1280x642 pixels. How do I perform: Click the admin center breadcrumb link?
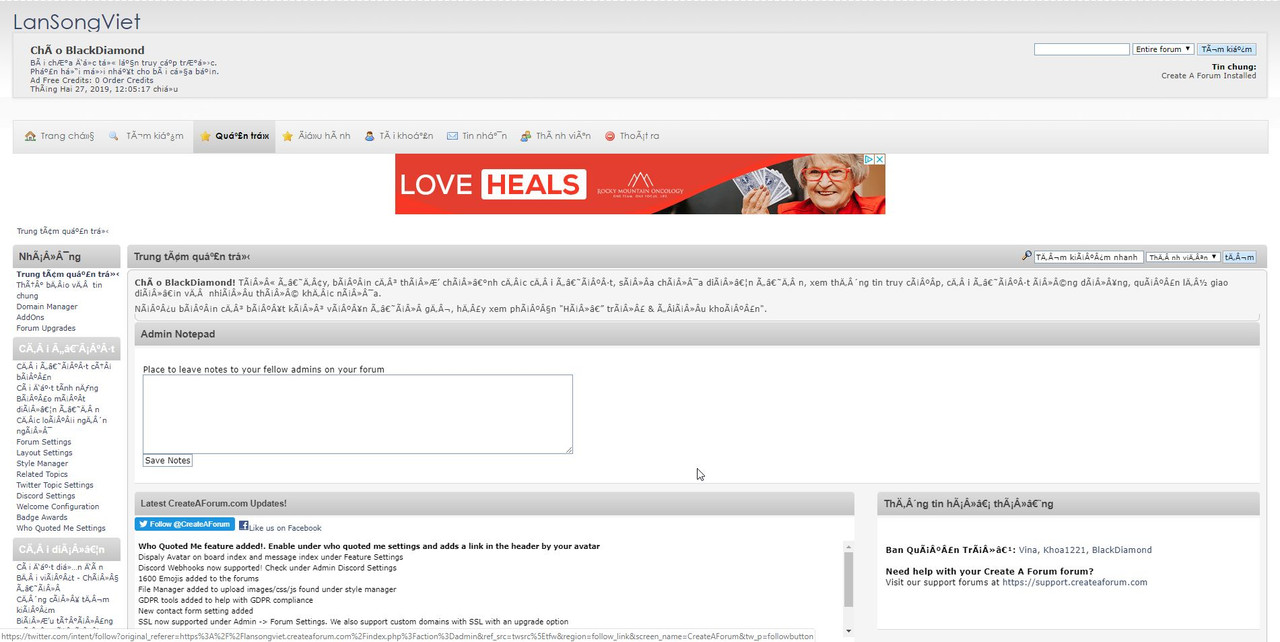tap(63, 231)
